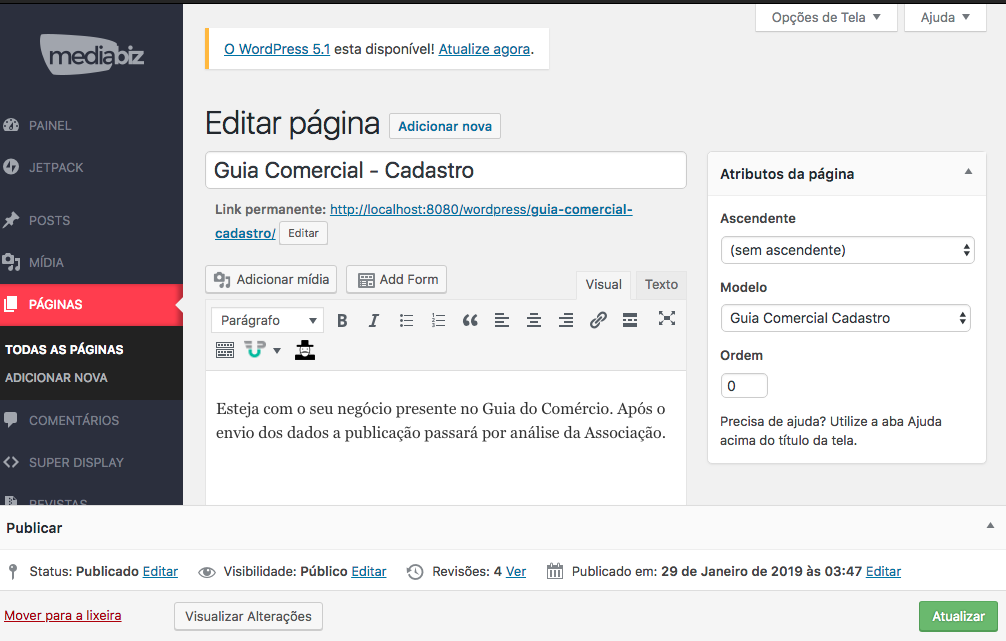
Task: Click Atualize agora link
Action: 484,49
